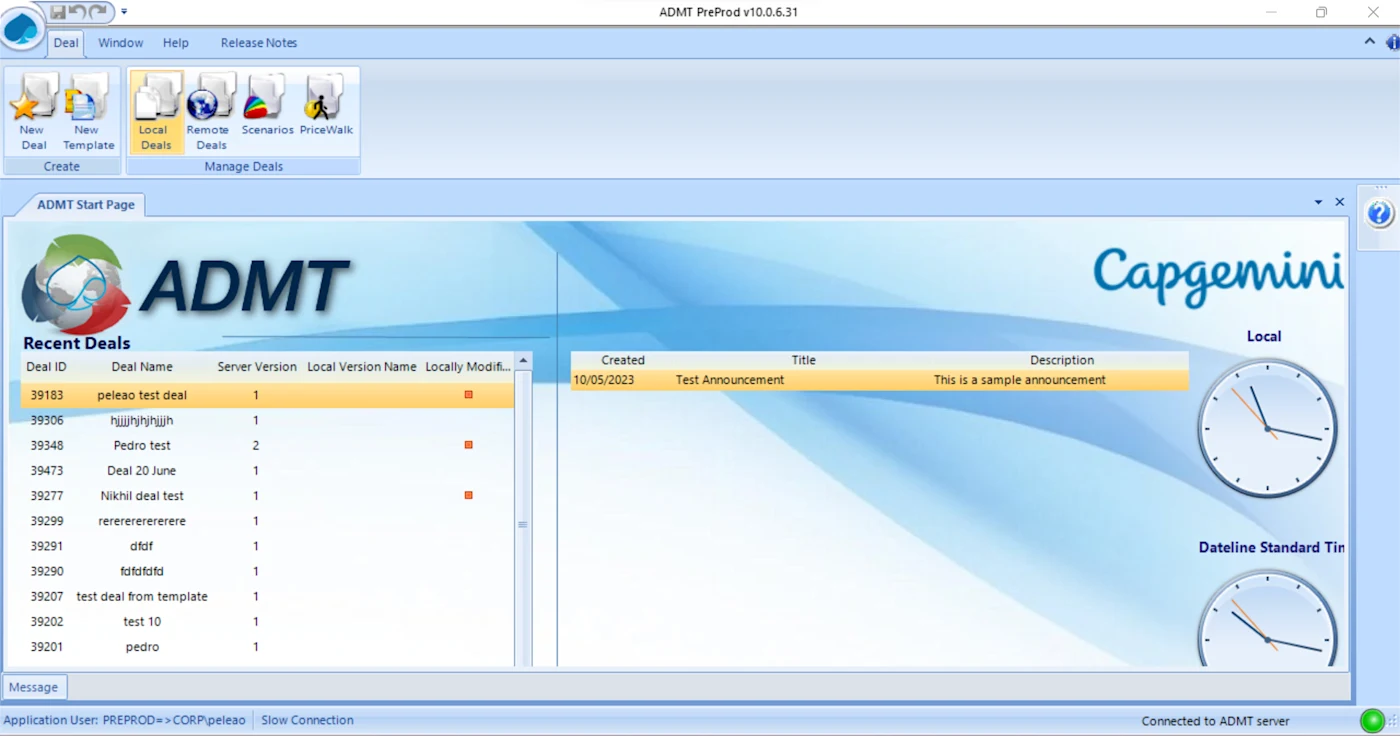Restore down the ADMT PreProd window
The width and height of the screenshot is (1400, 736).
tap(1322, 12)
